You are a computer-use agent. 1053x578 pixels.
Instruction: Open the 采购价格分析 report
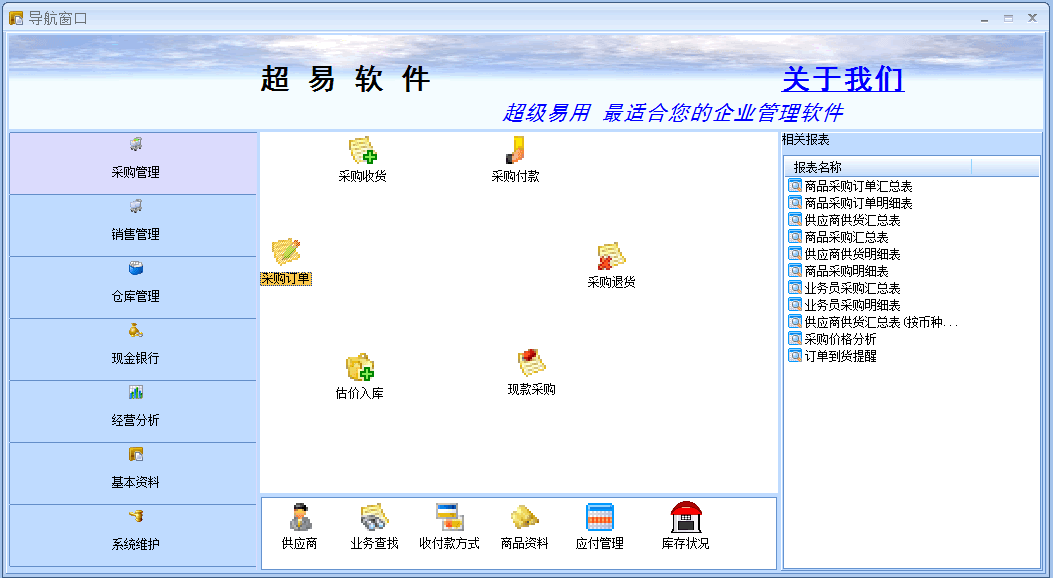click(840, 339)
